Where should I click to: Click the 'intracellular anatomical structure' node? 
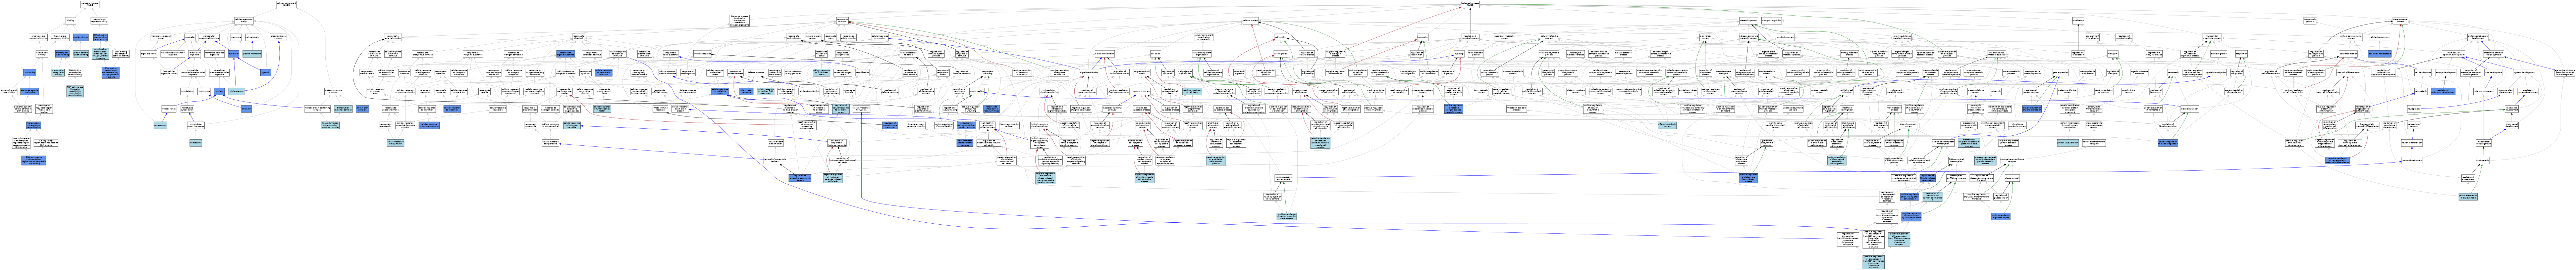click(x=209, y=37)
